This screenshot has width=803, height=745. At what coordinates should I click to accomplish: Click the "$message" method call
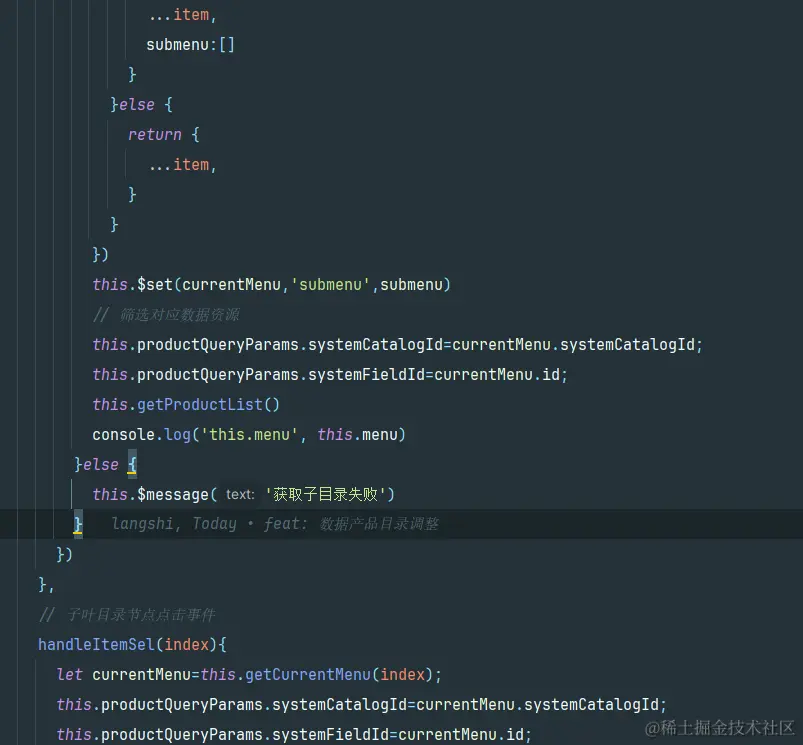click(173, 495)
